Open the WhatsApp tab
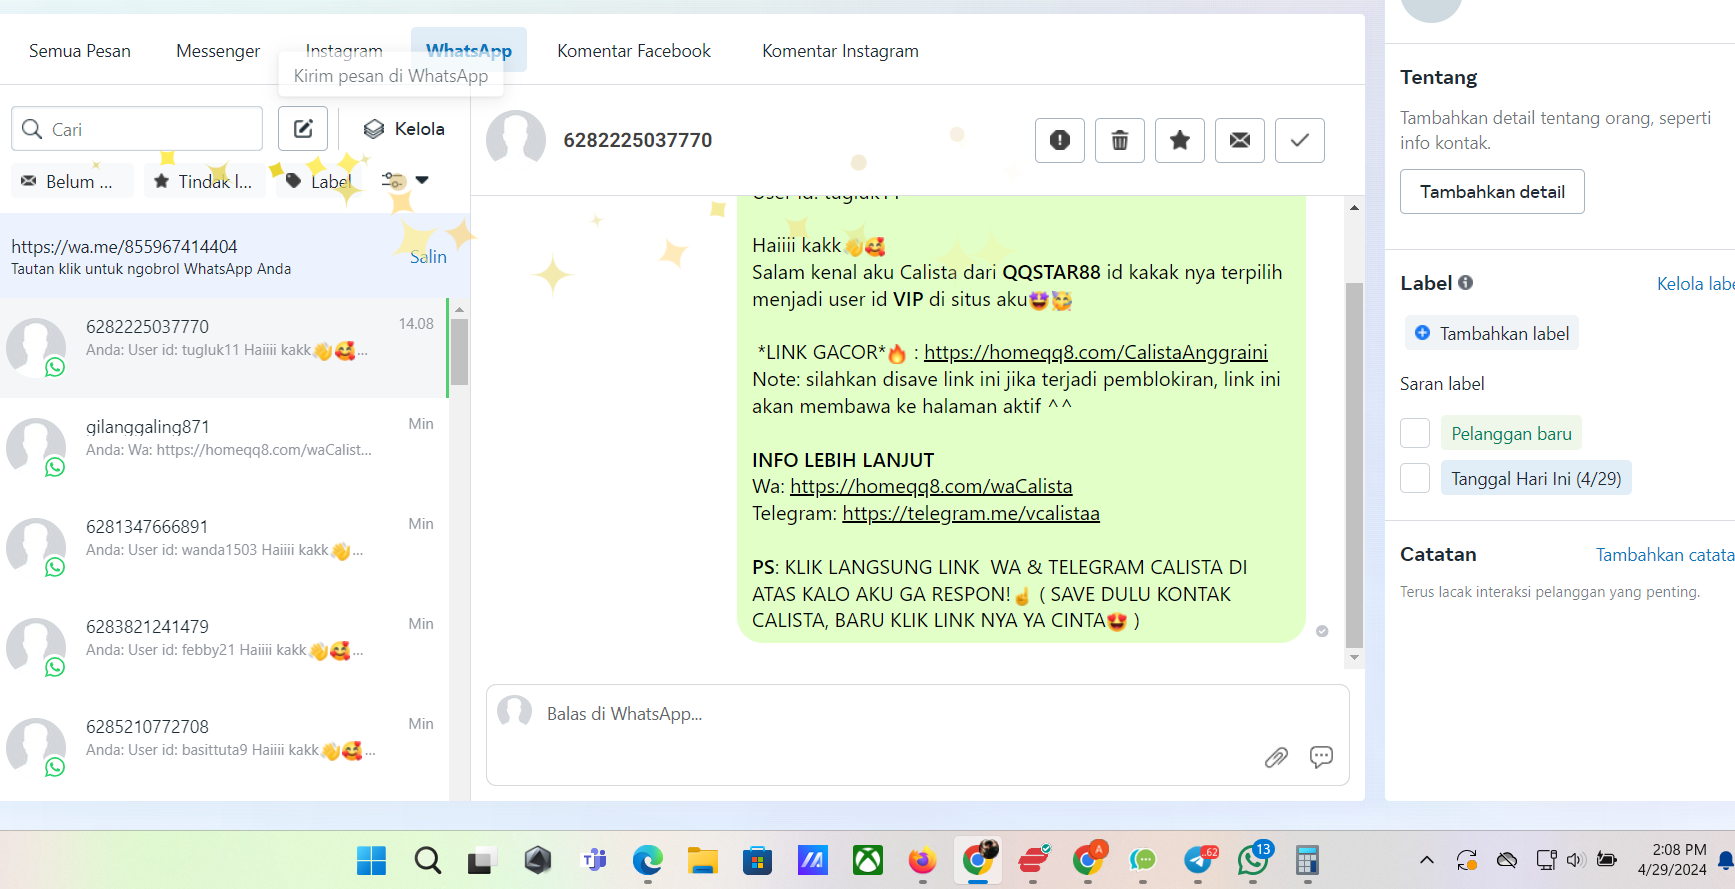1735x889 pixels. point(469,50)
